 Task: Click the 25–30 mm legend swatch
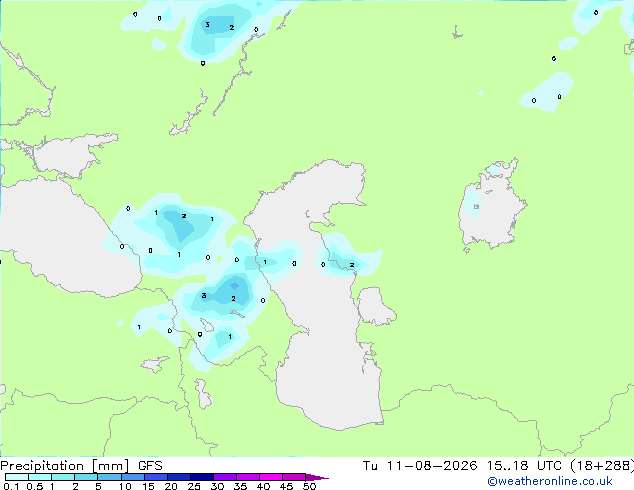(202, 477)
